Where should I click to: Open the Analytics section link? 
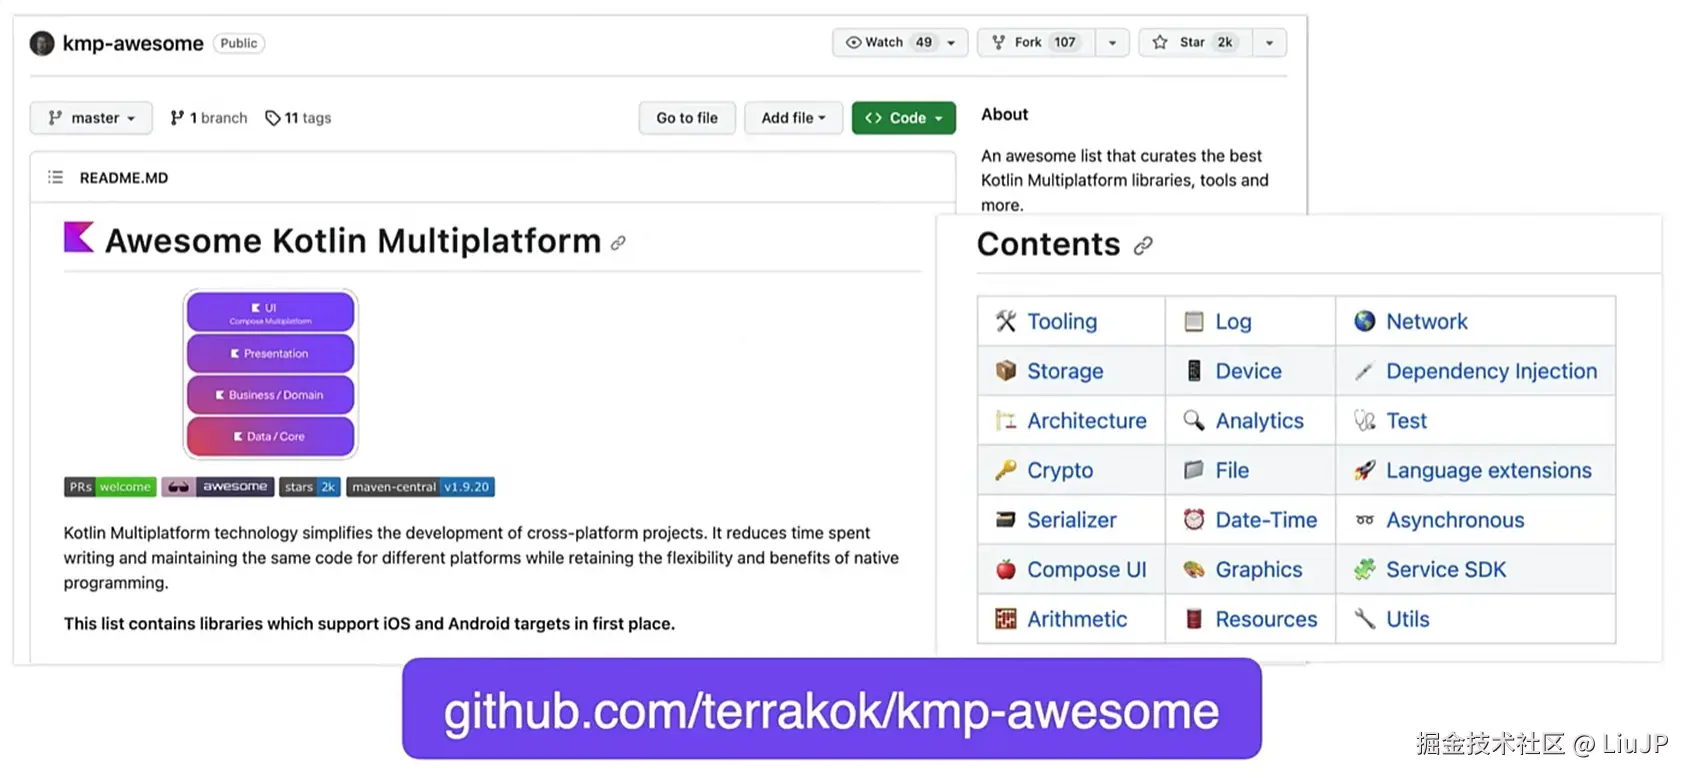click(x=1260, y=421)
